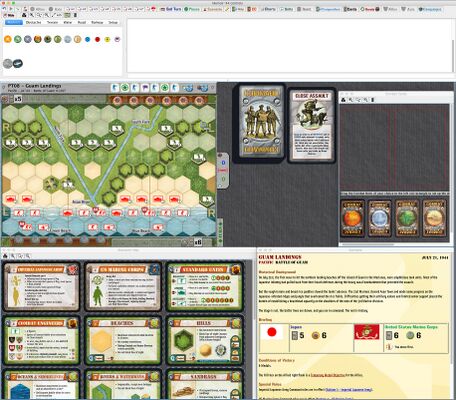The height and width of the screenshot is (400, 456).
Task: Click the landing craft icon left of the last one
Action: 188,88
